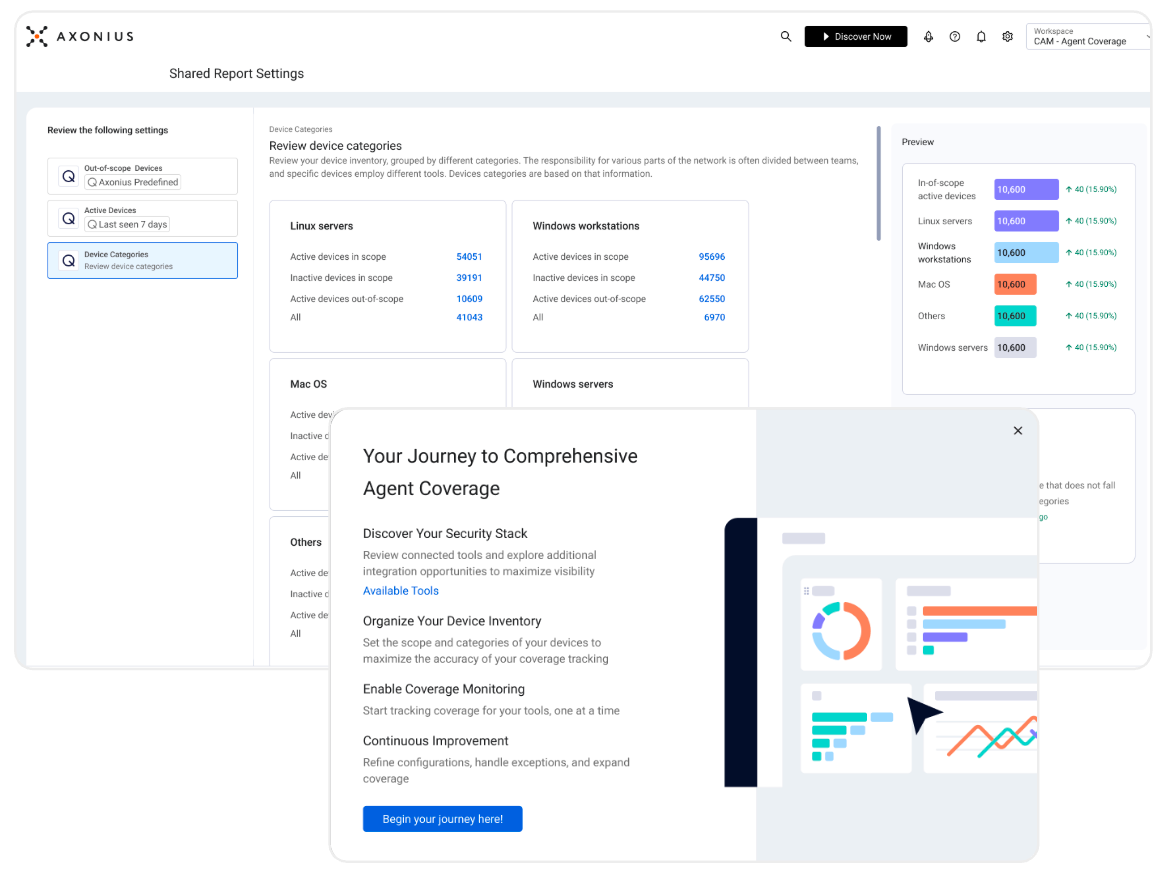Click the Discover Now button
1168x880 pixels.
pyautogui.click(x=855, y=37)
